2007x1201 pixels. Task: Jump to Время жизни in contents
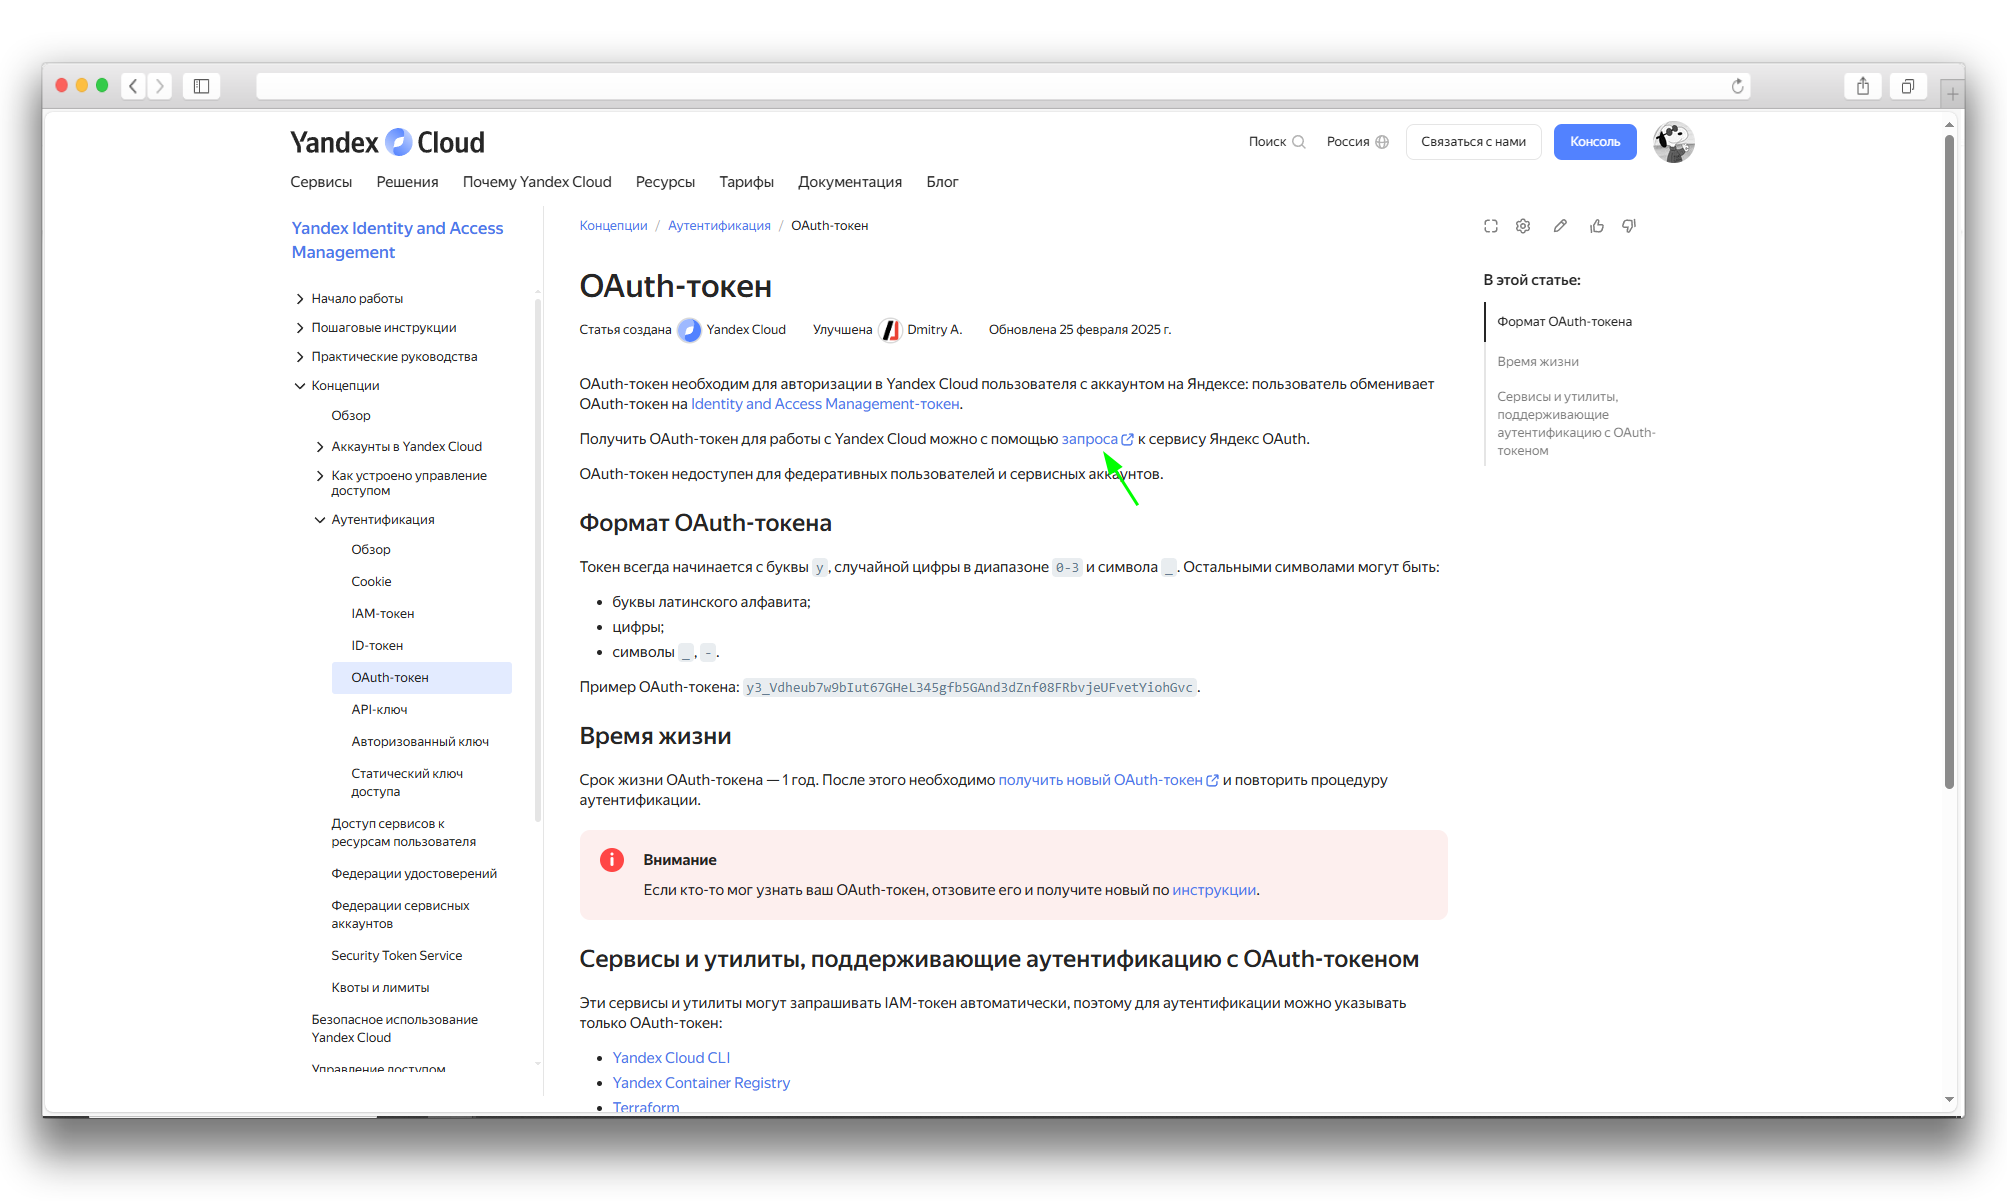click(1538, 362)
